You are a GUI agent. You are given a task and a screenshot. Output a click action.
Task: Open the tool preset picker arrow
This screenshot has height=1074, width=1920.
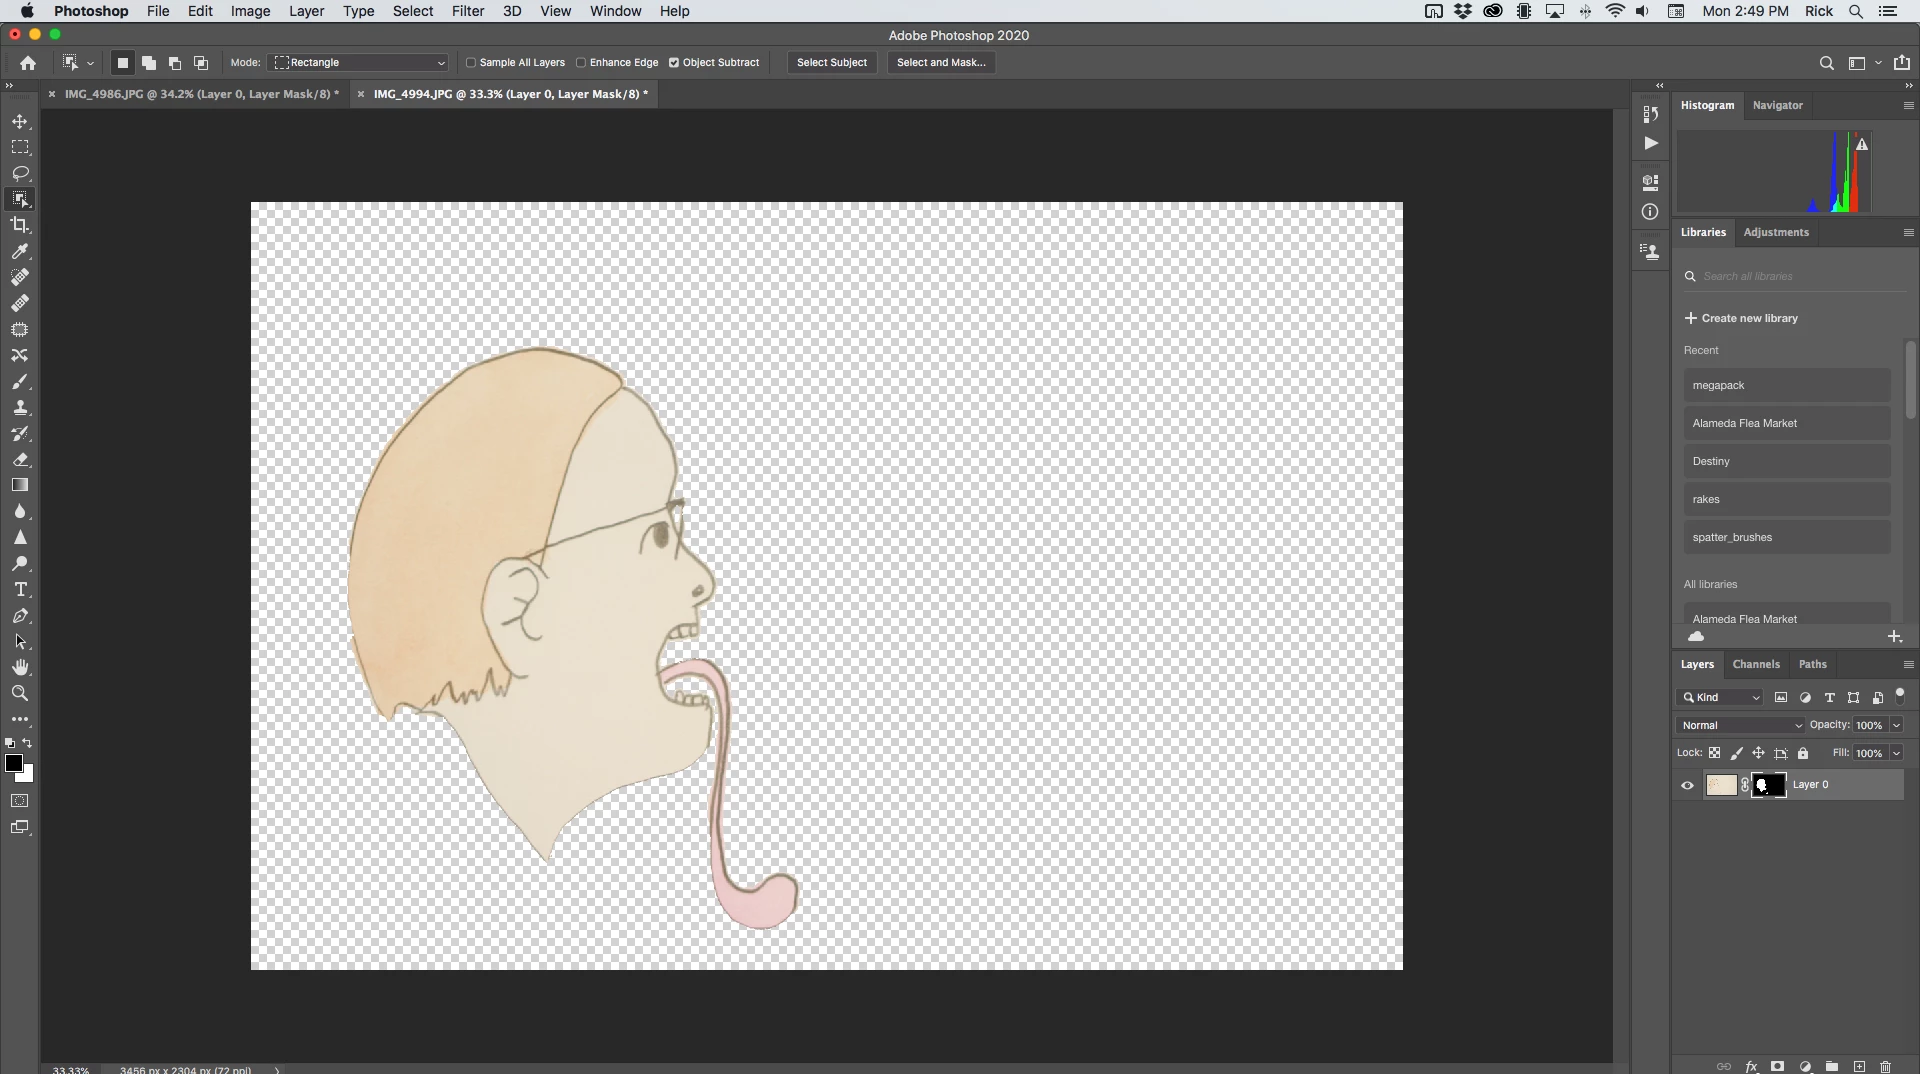tap(90, 63)
